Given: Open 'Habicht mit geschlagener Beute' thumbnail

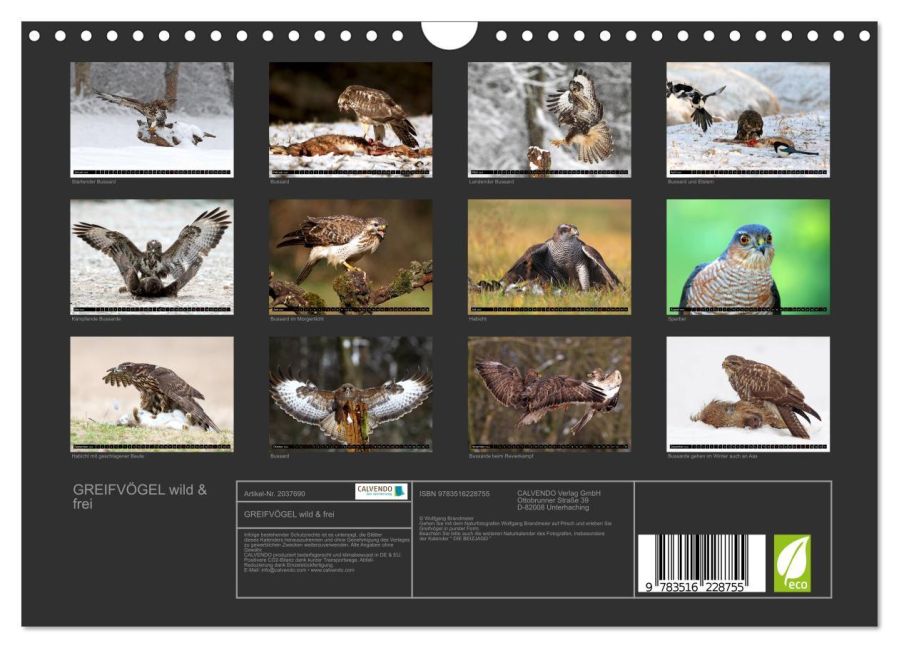Looking at the screenshot, I should tap(152, 393).
